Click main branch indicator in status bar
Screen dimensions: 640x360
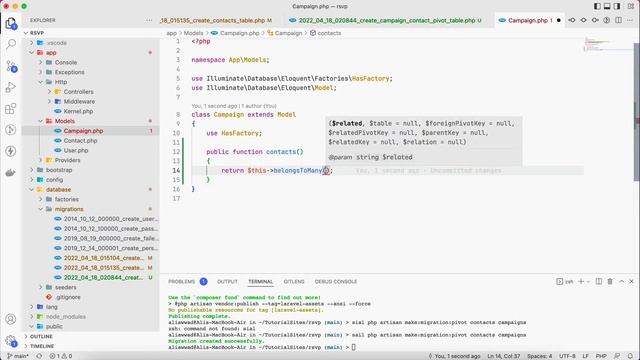[18, 356]
